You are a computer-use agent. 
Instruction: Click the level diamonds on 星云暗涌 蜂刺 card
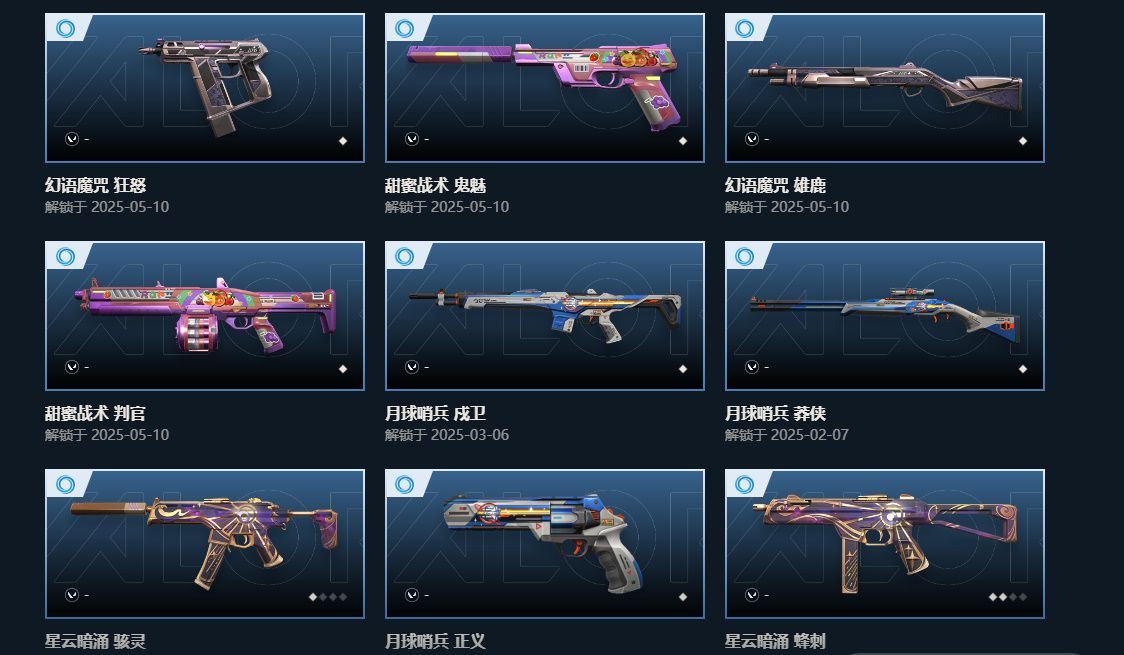point(1007,597)
